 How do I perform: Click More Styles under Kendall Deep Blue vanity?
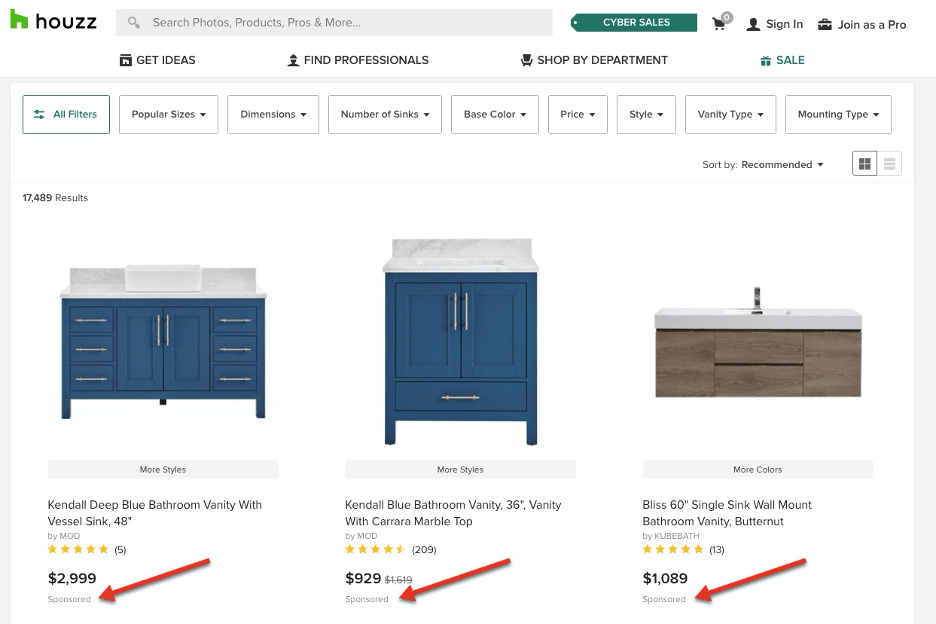coord(163,469)
